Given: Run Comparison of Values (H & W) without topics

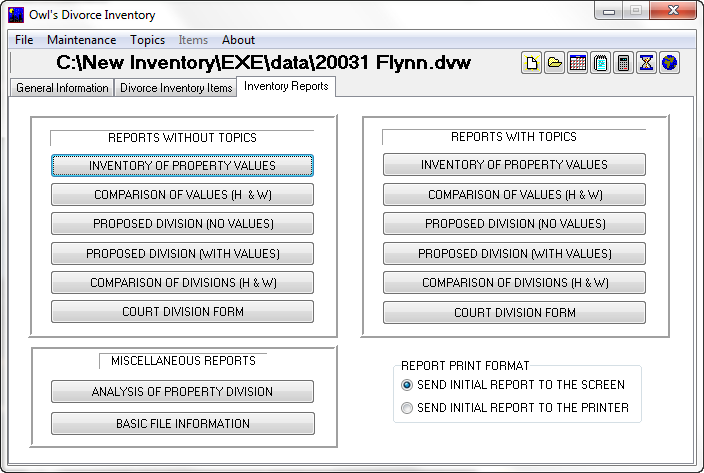Looking at the screenshot, I should (x=182, y=195).
